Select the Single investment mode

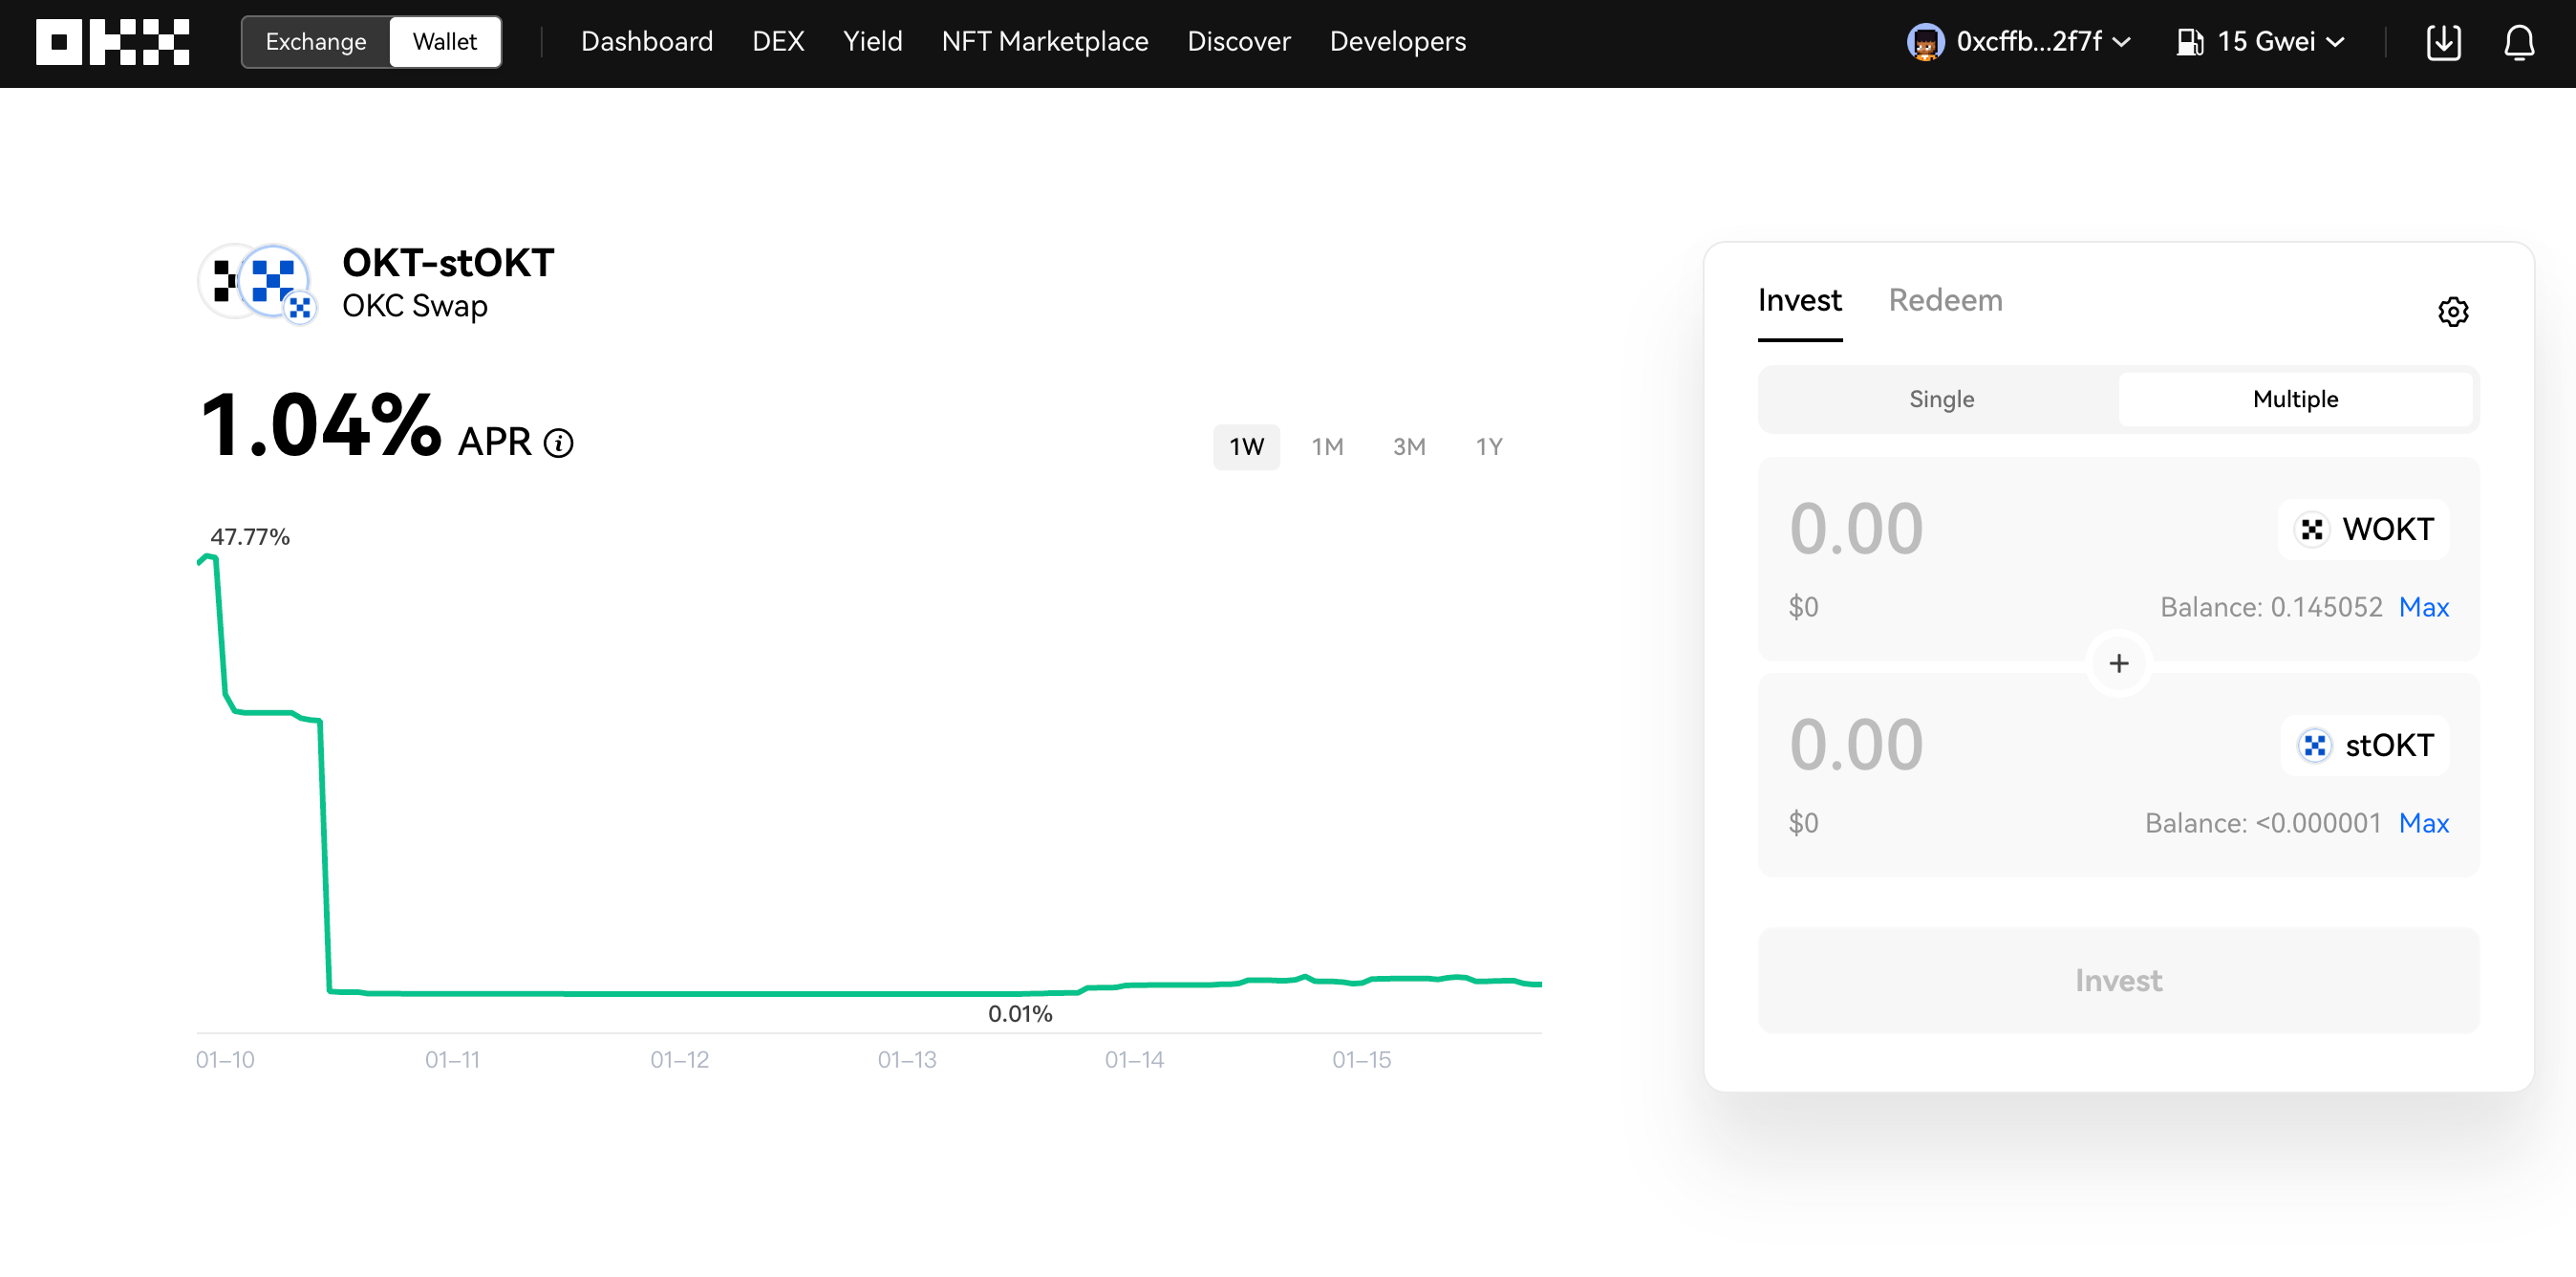click(x=1941, y=399)
